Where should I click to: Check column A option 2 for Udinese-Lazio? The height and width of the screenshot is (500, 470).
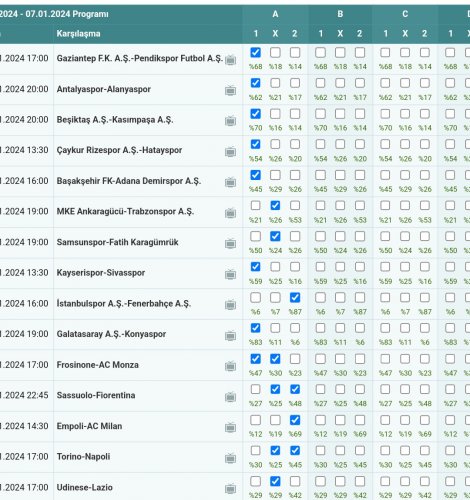coord(295,481)
